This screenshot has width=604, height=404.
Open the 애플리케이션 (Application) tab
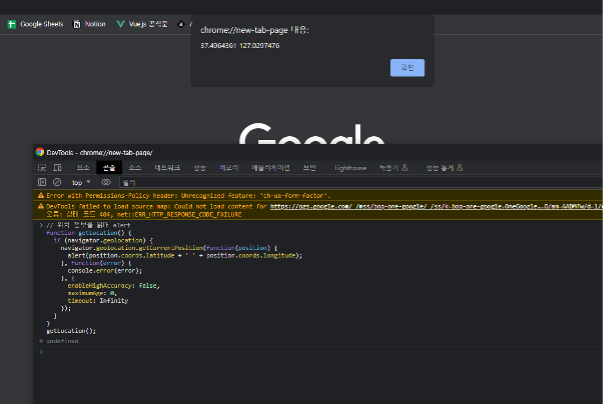click(x=270, y=168)
